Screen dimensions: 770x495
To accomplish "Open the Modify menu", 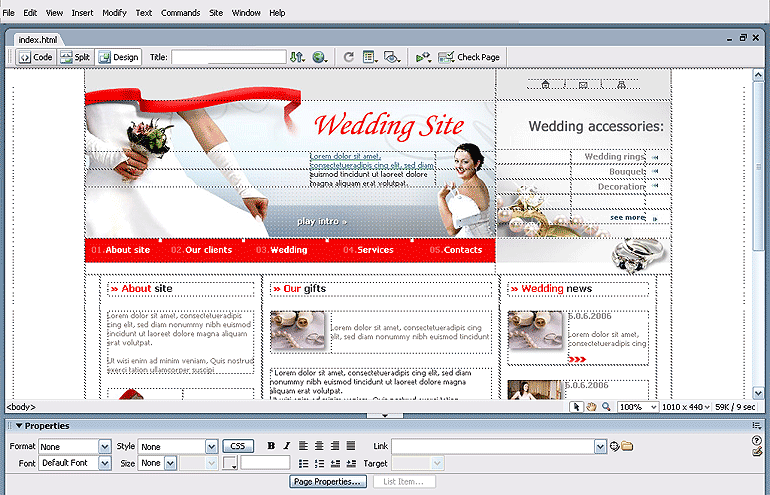I will point(114,13).
